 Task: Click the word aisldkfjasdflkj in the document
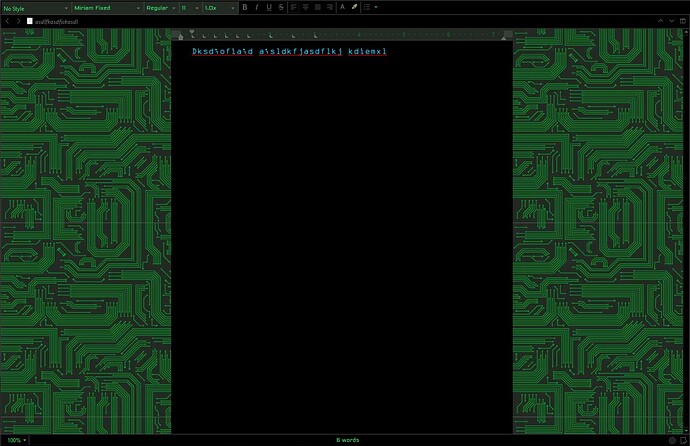[x=301, y=51]
